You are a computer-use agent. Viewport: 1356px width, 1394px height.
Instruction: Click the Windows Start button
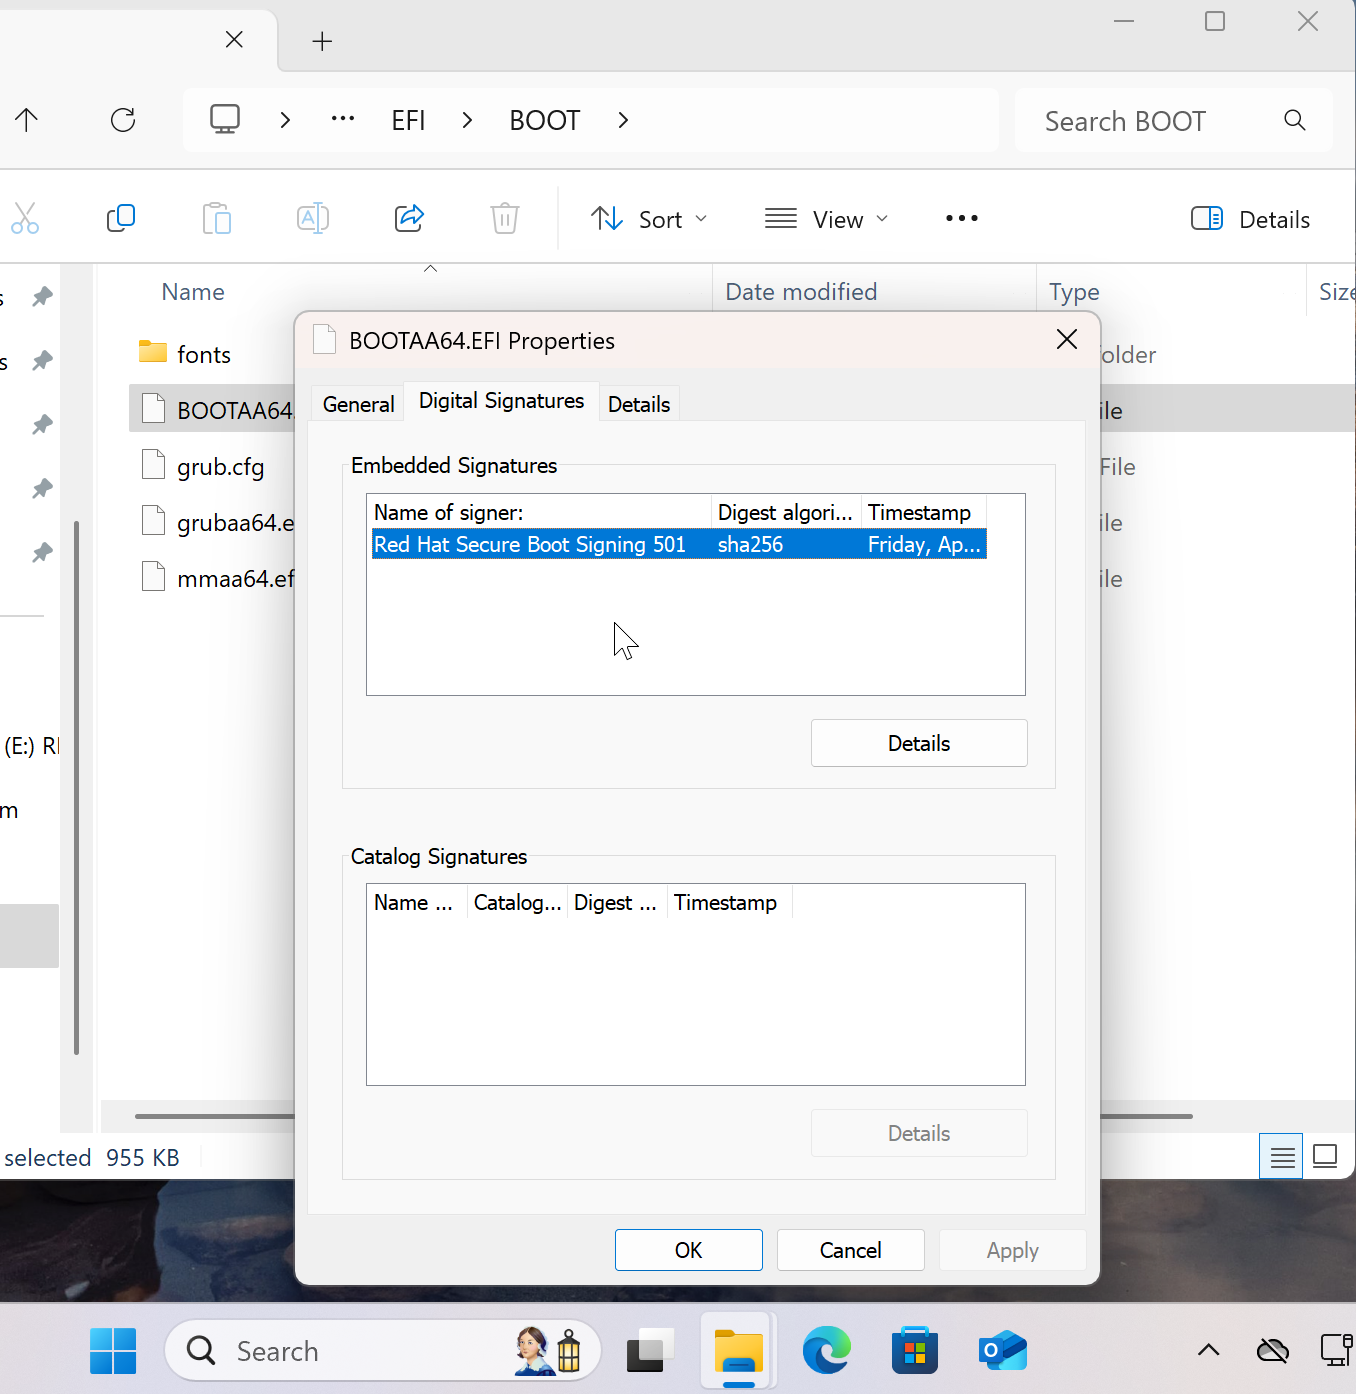click(x=113, y=1351)
